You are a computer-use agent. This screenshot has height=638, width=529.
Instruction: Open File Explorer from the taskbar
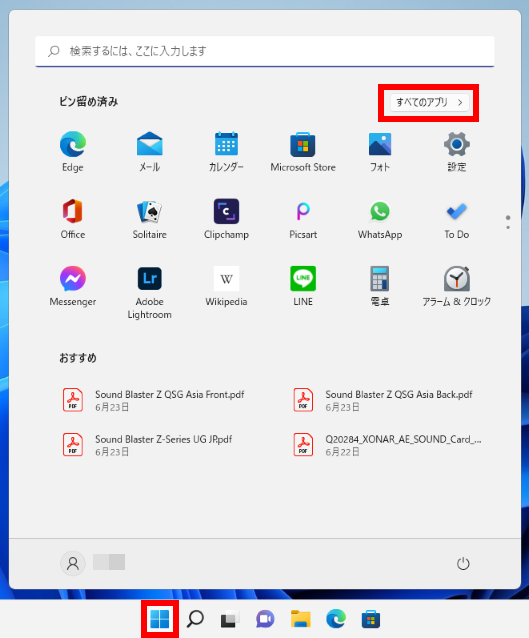point(300,619)
